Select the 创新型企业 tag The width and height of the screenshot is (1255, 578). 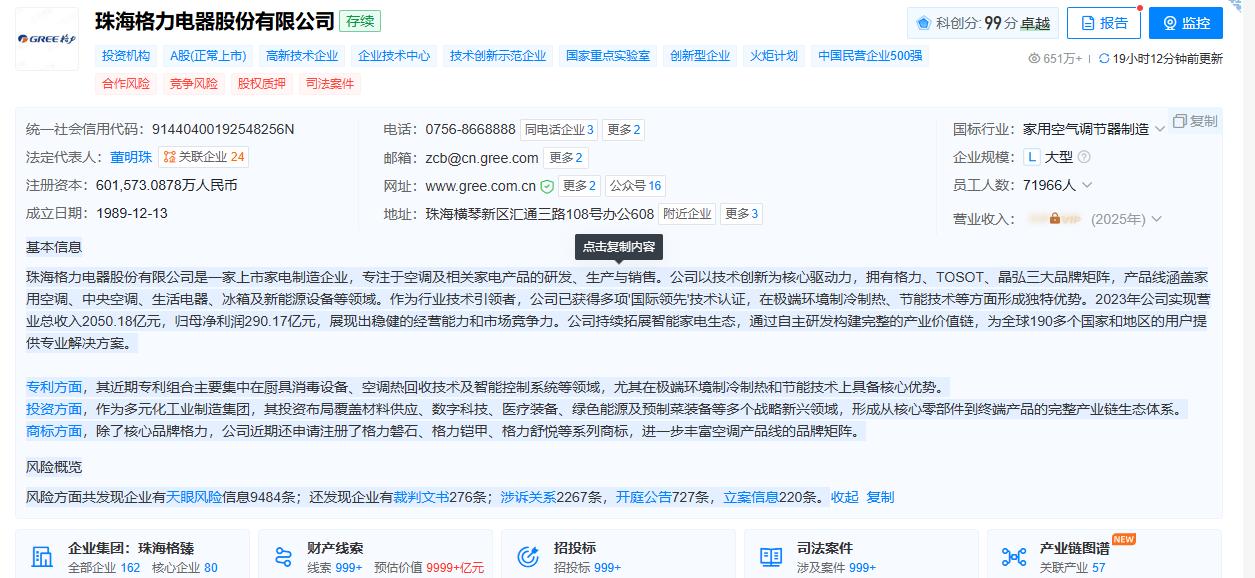(x=700, y=56)
